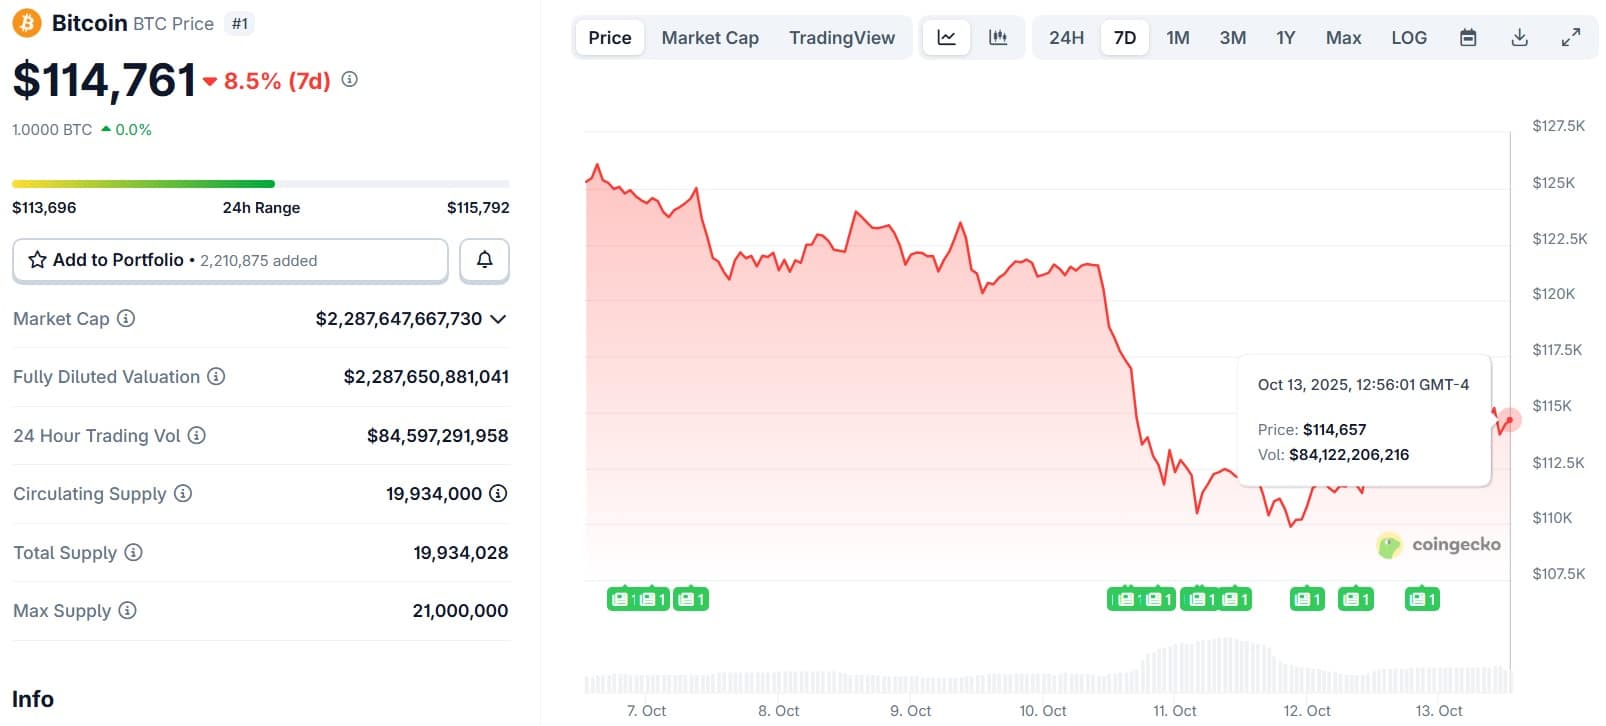
Task: Click the Bitcoin logo icon
Action: point(27,23)
